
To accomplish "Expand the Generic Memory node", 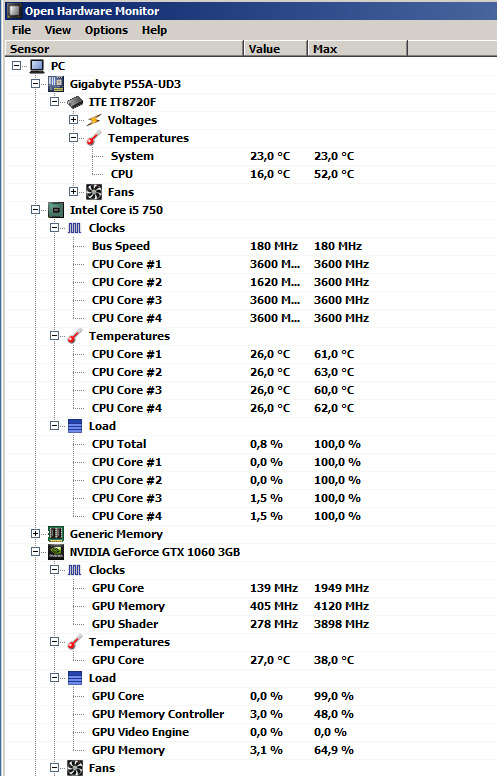I will click(x=35, y=534).
